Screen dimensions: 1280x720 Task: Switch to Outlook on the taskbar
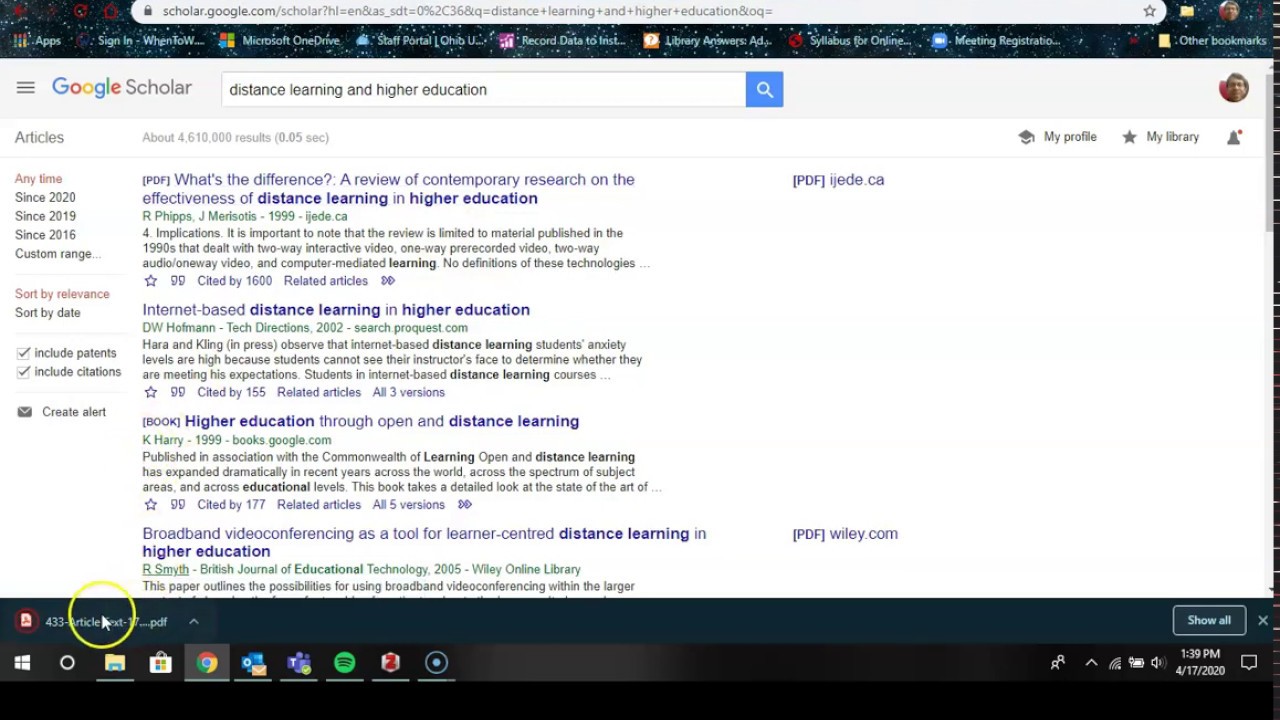pos(253,662)
